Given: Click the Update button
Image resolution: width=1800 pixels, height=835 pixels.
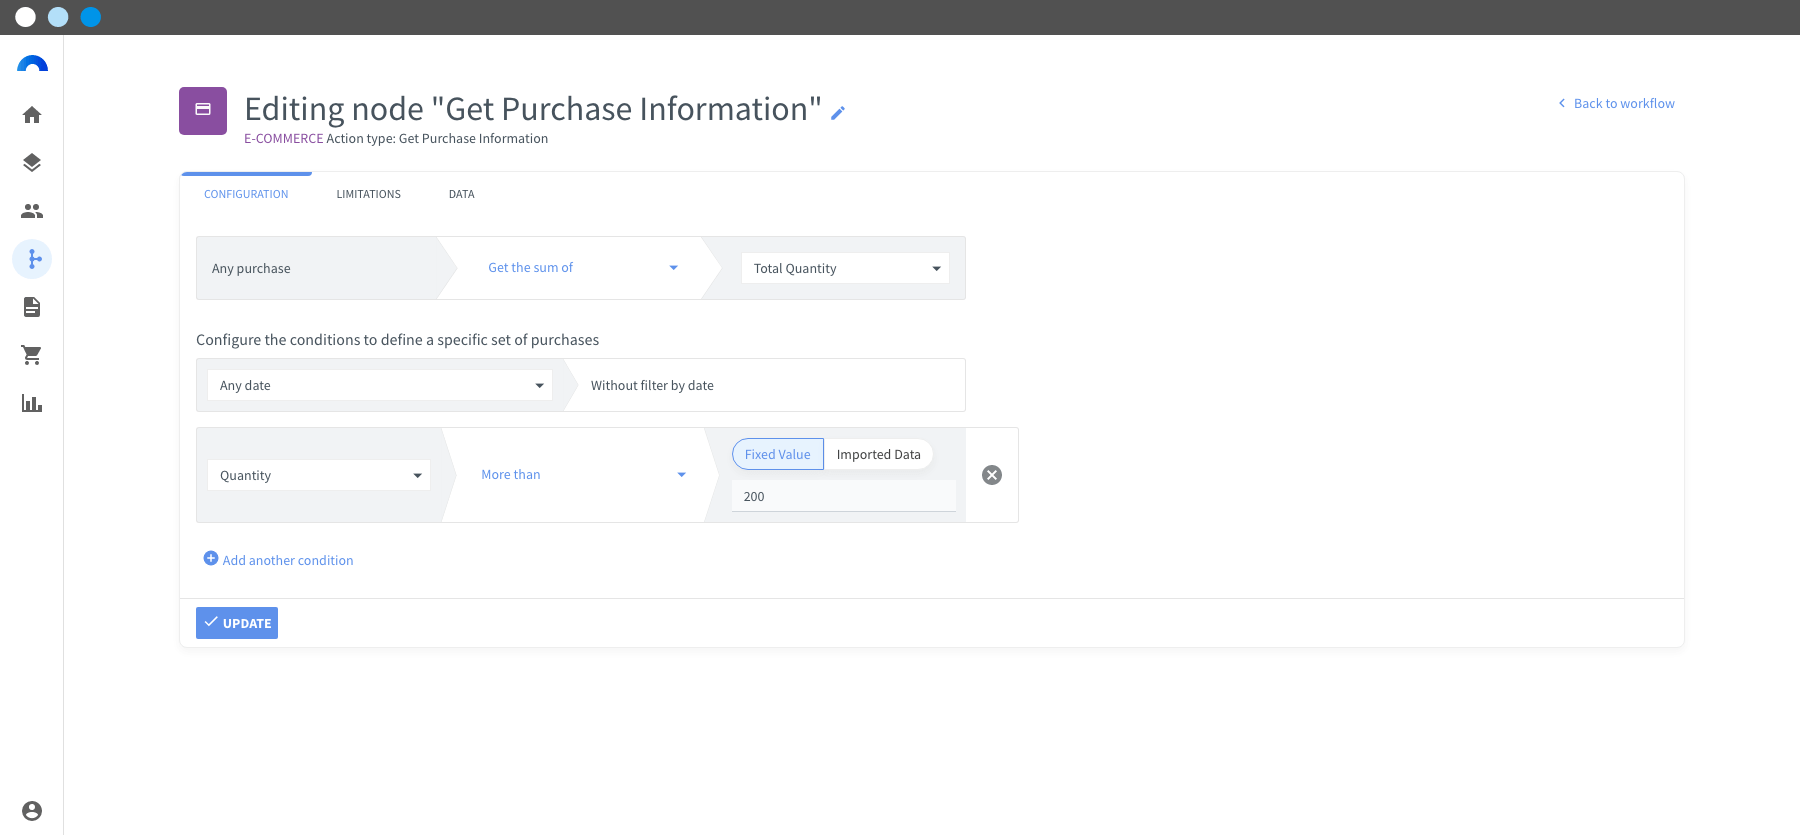Looking at the screenshot, I should pos(237,623).
